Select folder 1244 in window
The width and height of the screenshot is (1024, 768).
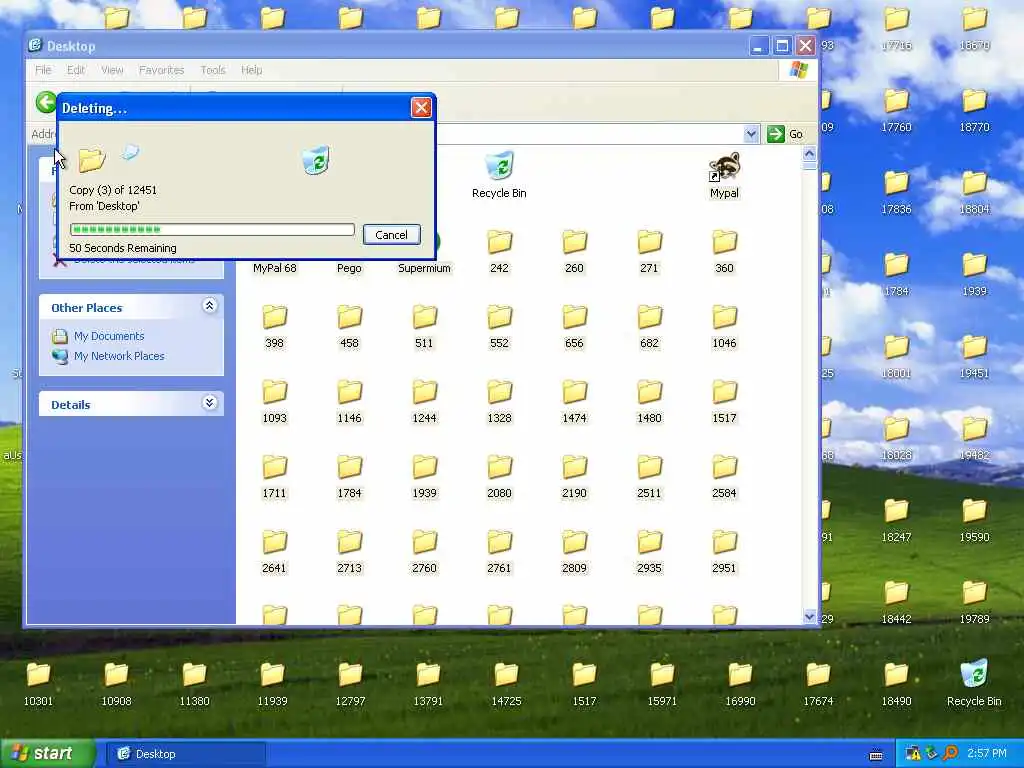(x=424, y=402)
